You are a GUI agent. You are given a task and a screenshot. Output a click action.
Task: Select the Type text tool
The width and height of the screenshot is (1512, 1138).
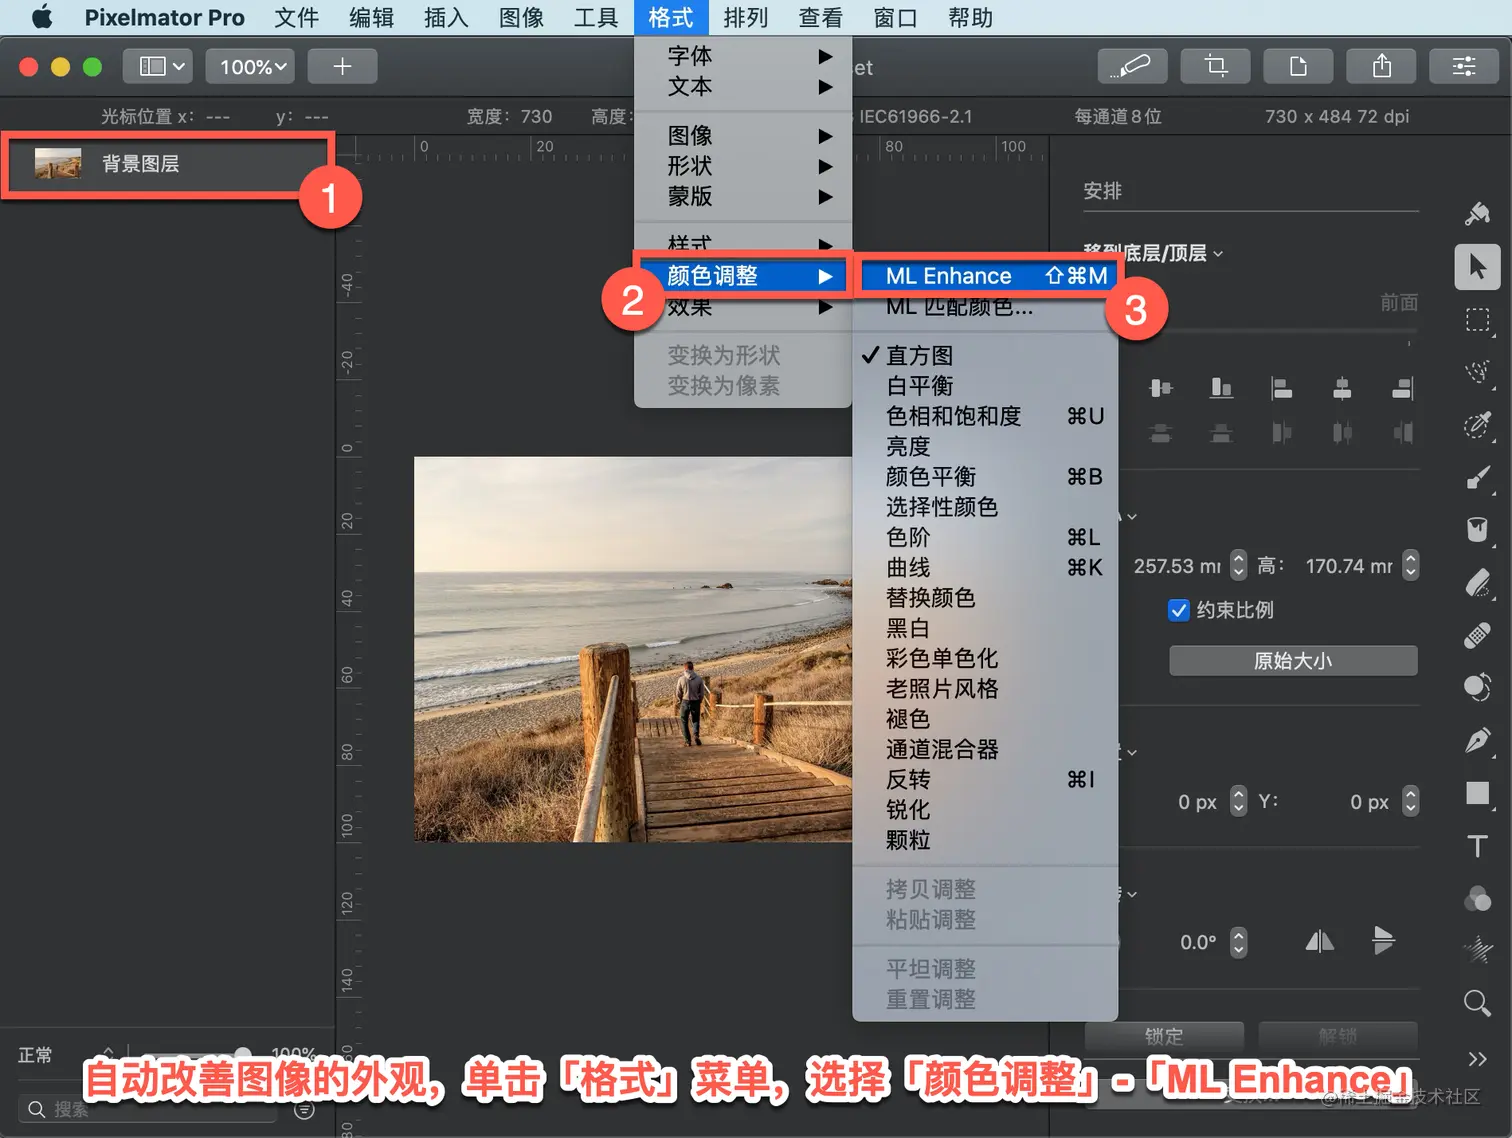(x=1477, y=846)
